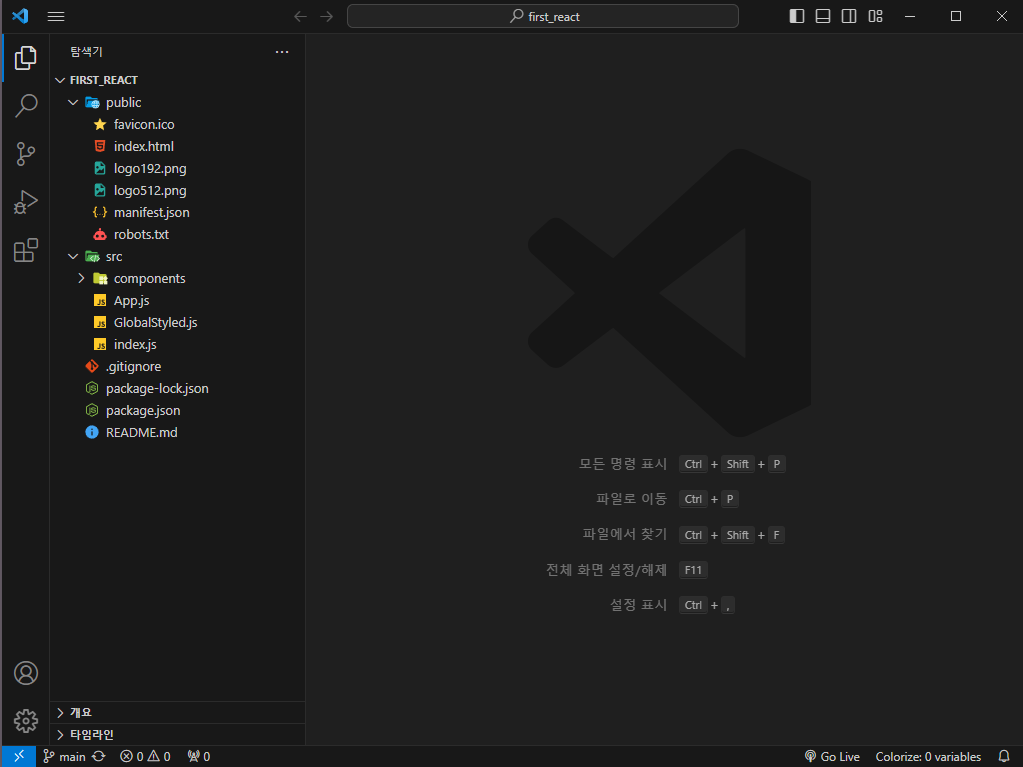The height and width of the screenshot is (767, 1023).
Task: Click the 탐색기 explorer panel title
Action: [x=86, y=52]
